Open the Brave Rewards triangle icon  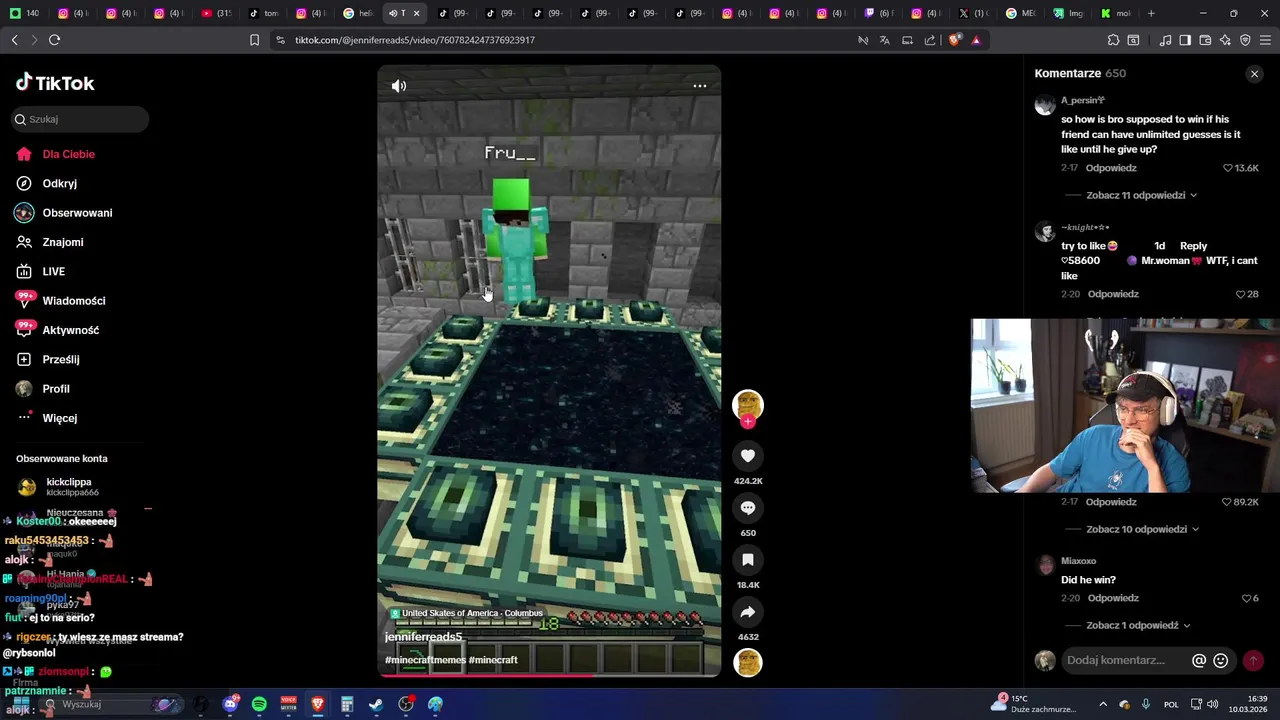[976, 40]
